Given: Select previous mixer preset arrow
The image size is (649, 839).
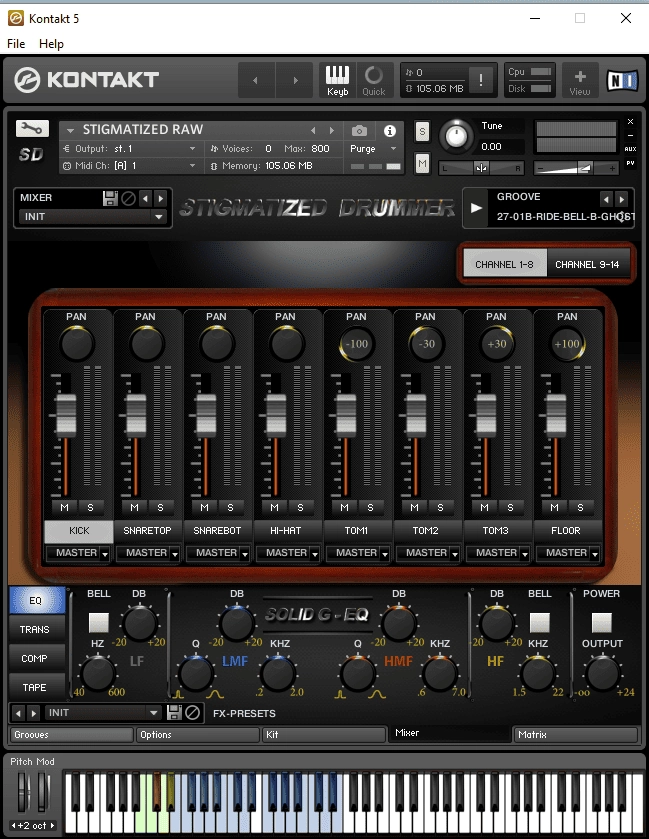Looking at the screenshot, I should point(145,199).
